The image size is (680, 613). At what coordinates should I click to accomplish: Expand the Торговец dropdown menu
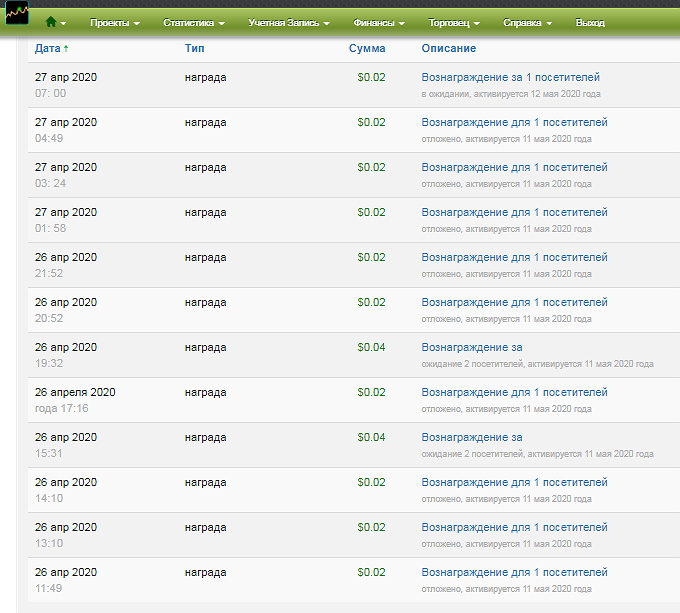[454, 23]
